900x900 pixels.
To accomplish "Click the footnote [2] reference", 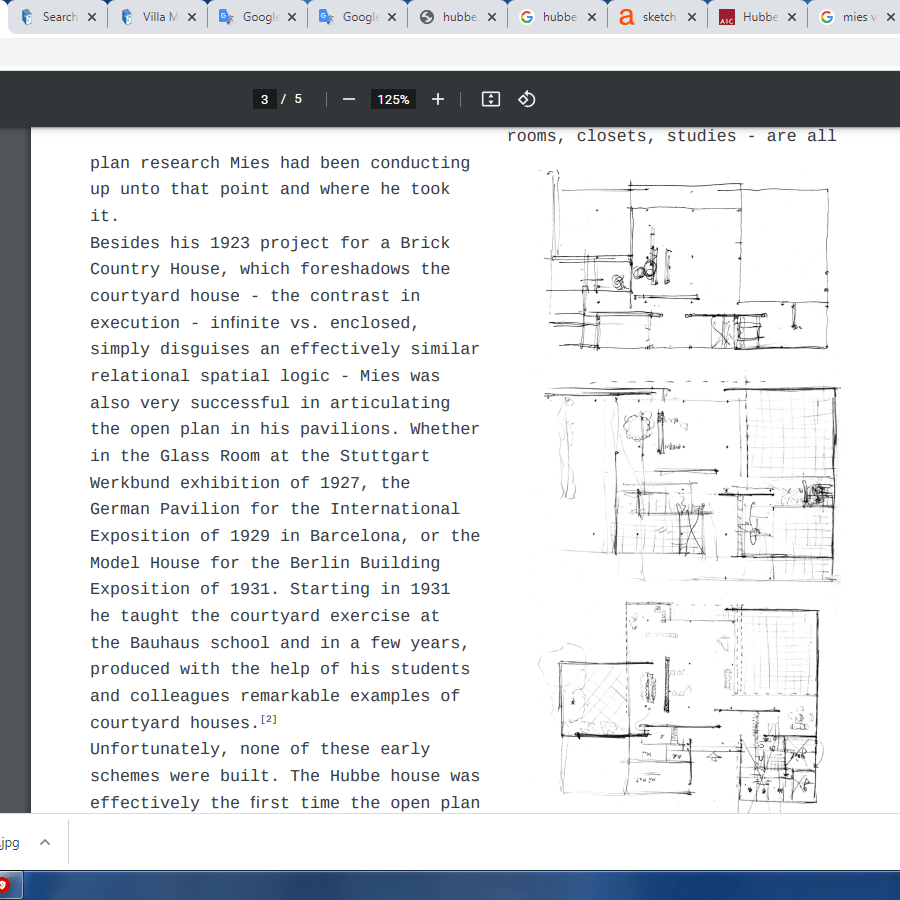I will 269,719.
